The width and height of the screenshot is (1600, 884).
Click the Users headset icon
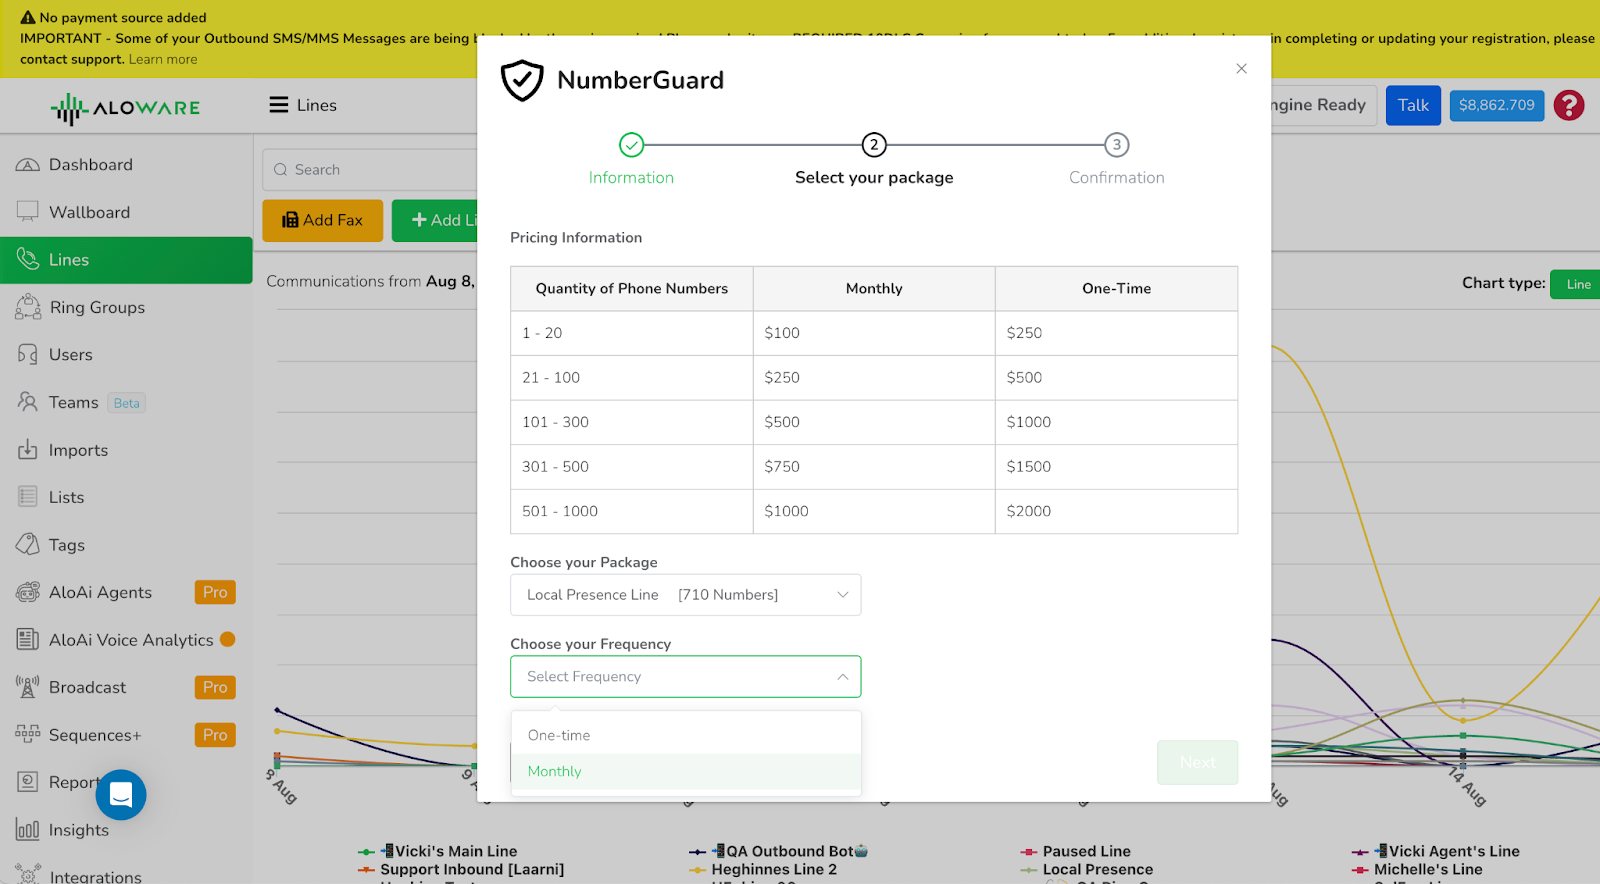28,354
